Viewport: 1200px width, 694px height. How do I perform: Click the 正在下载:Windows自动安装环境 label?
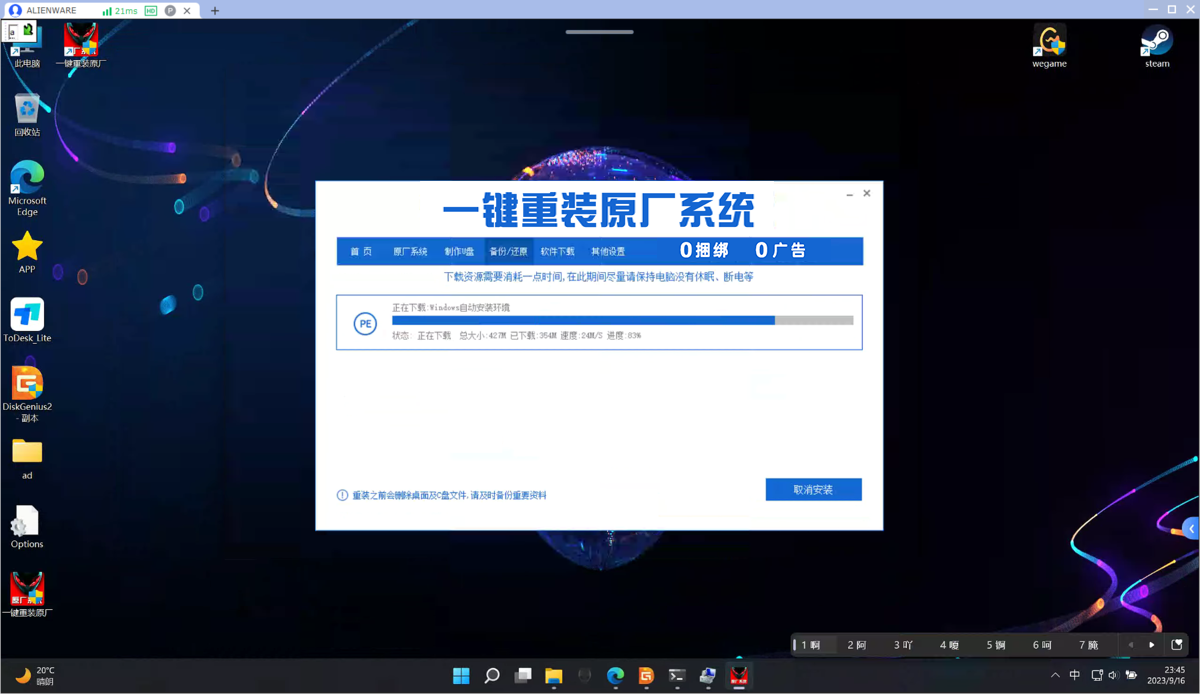click(x=451, y=308)
